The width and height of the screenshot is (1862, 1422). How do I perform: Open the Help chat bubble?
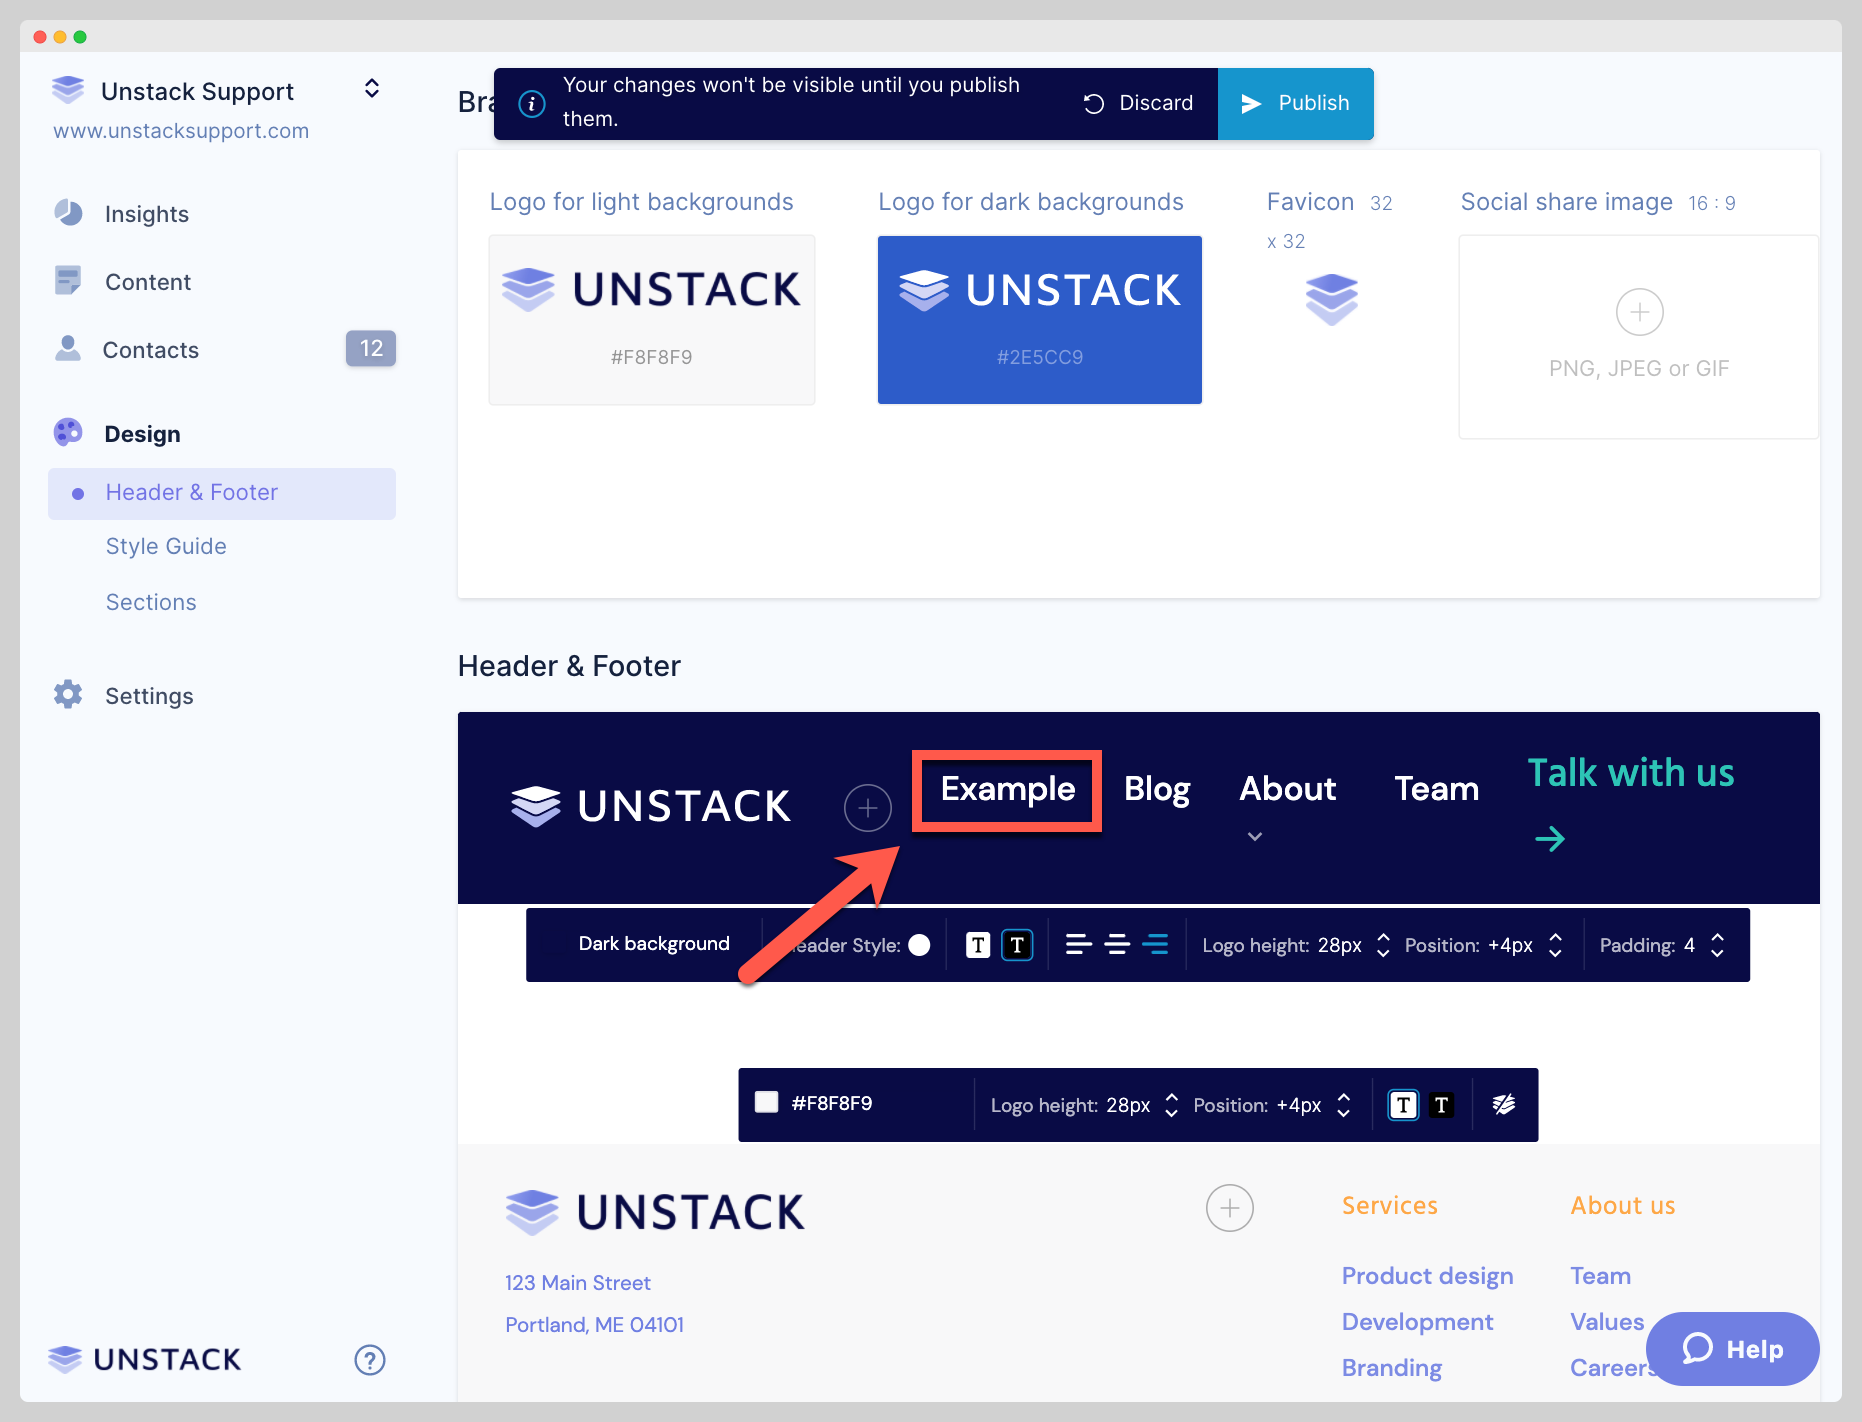coord(1732,1349)
